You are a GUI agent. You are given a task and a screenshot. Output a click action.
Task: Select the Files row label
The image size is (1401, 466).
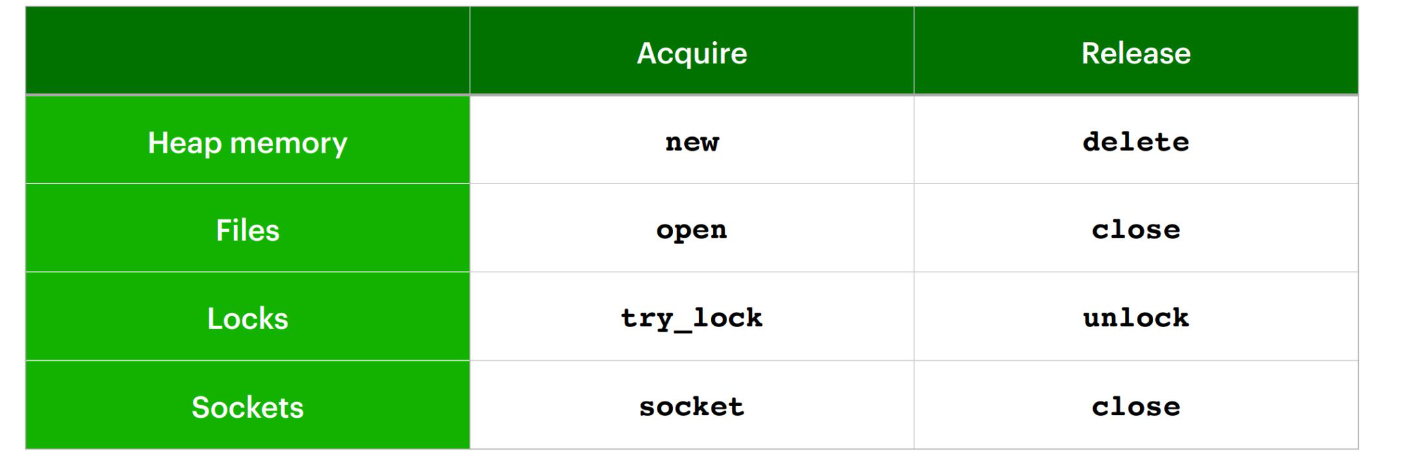[x=247, y=230]
